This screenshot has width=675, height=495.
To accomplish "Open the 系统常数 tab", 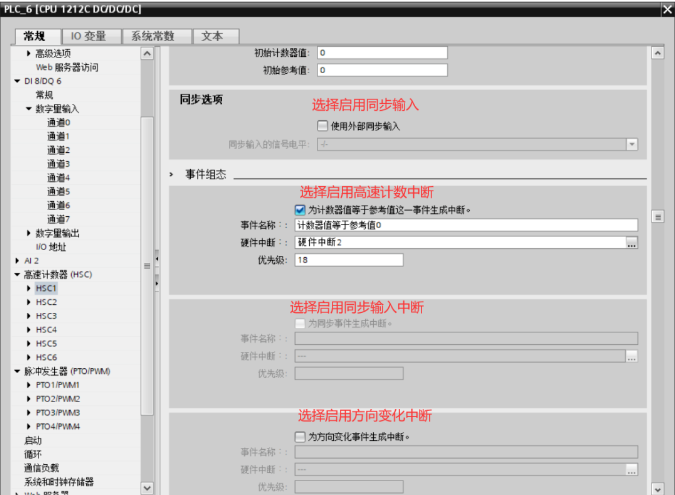I will point(154,36).
